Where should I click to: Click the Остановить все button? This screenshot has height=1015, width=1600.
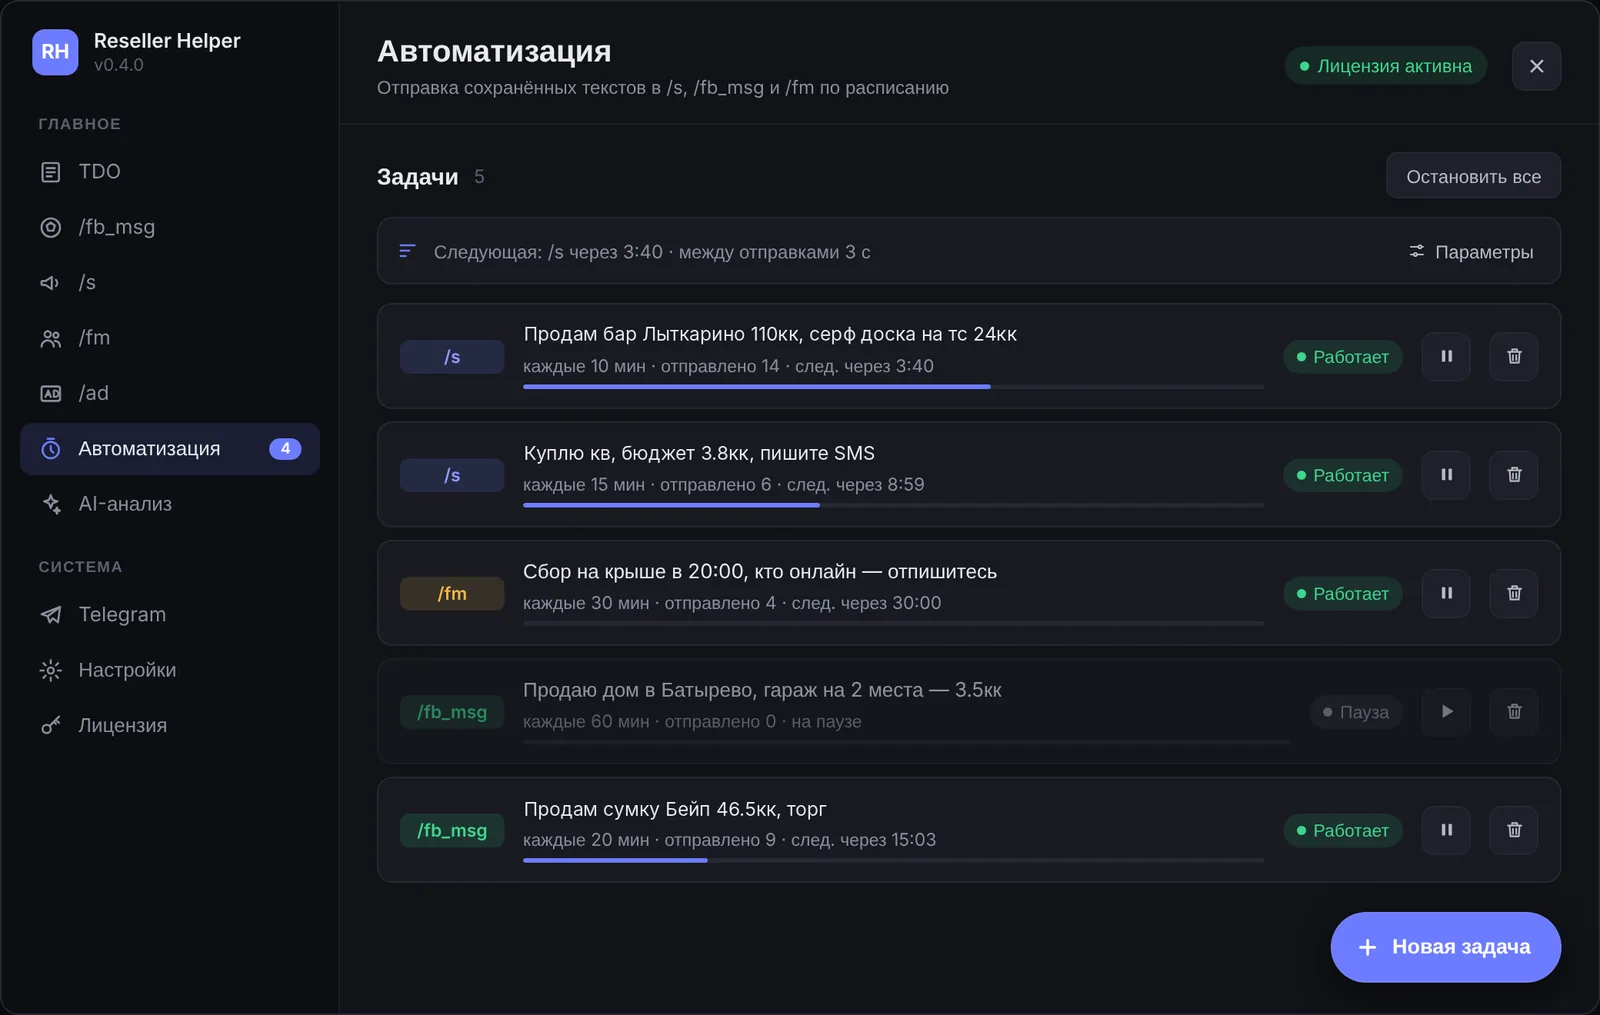(1473, 176)
